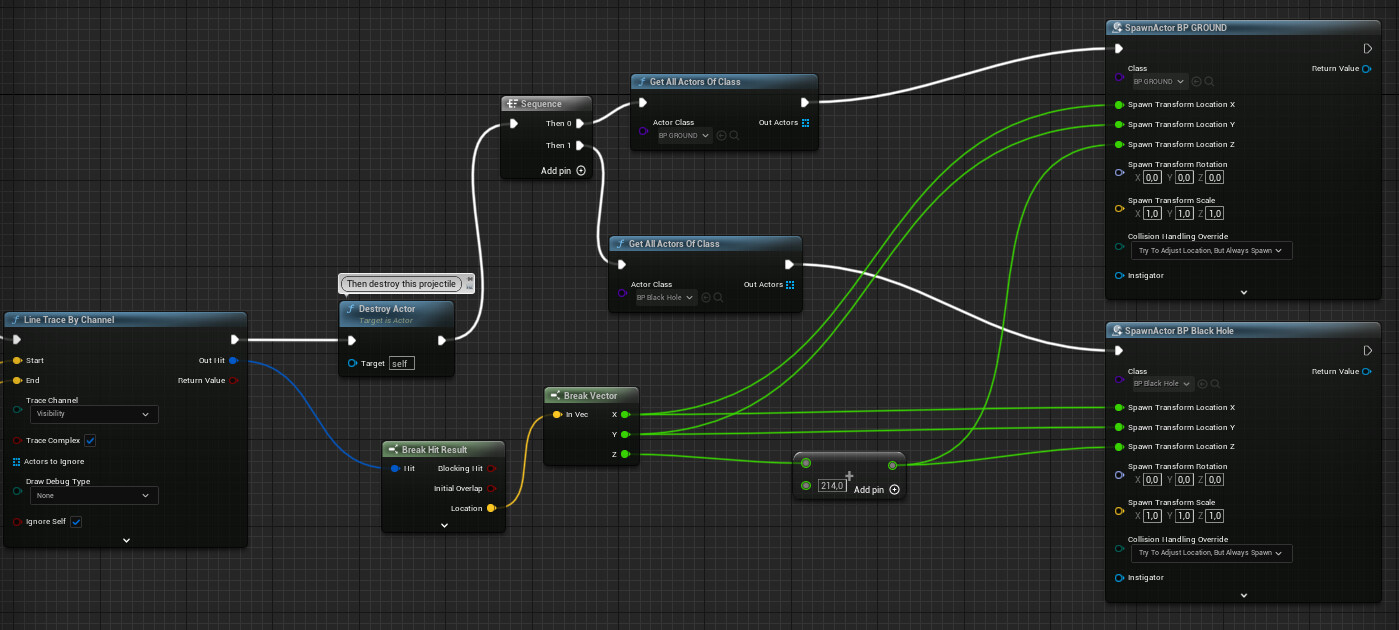Click Out Actors pin on BP Black Hole Get All Actors
This screenshot has width=1399, height=630.
[x=790, y=284]
